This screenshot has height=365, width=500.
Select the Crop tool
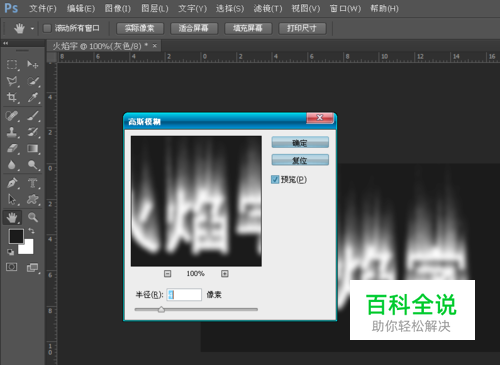[12, 97]
